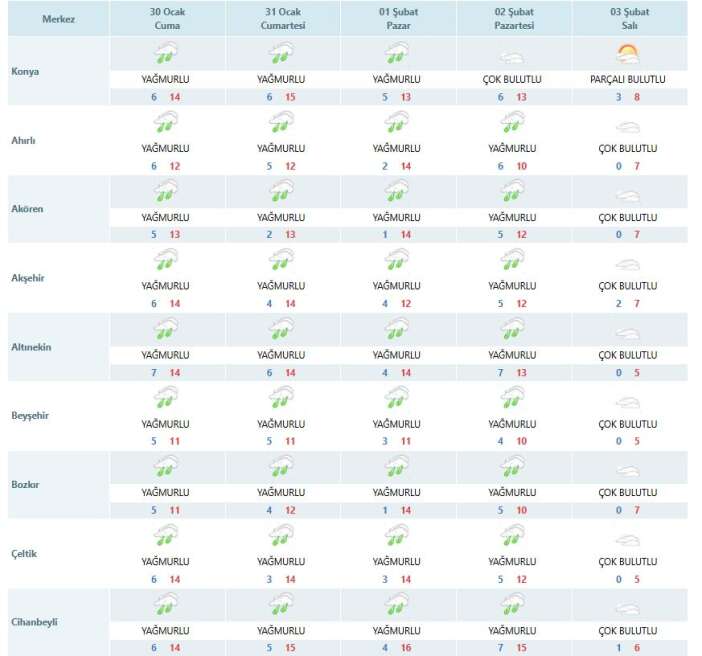Select the 30 Ocak Cuma column header
702x656 pixels.
pyautogui.click(x=166, y=19)
